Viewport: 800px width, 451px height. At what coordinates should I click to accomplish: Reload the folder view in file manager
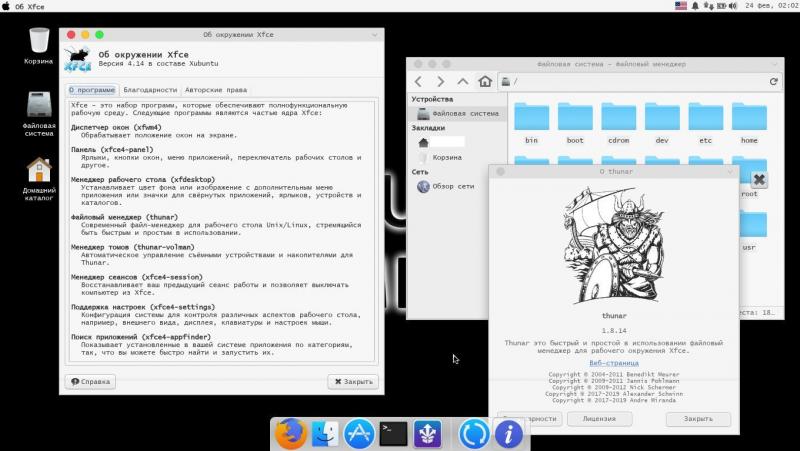pyautogui.click(x=773, y=81)
